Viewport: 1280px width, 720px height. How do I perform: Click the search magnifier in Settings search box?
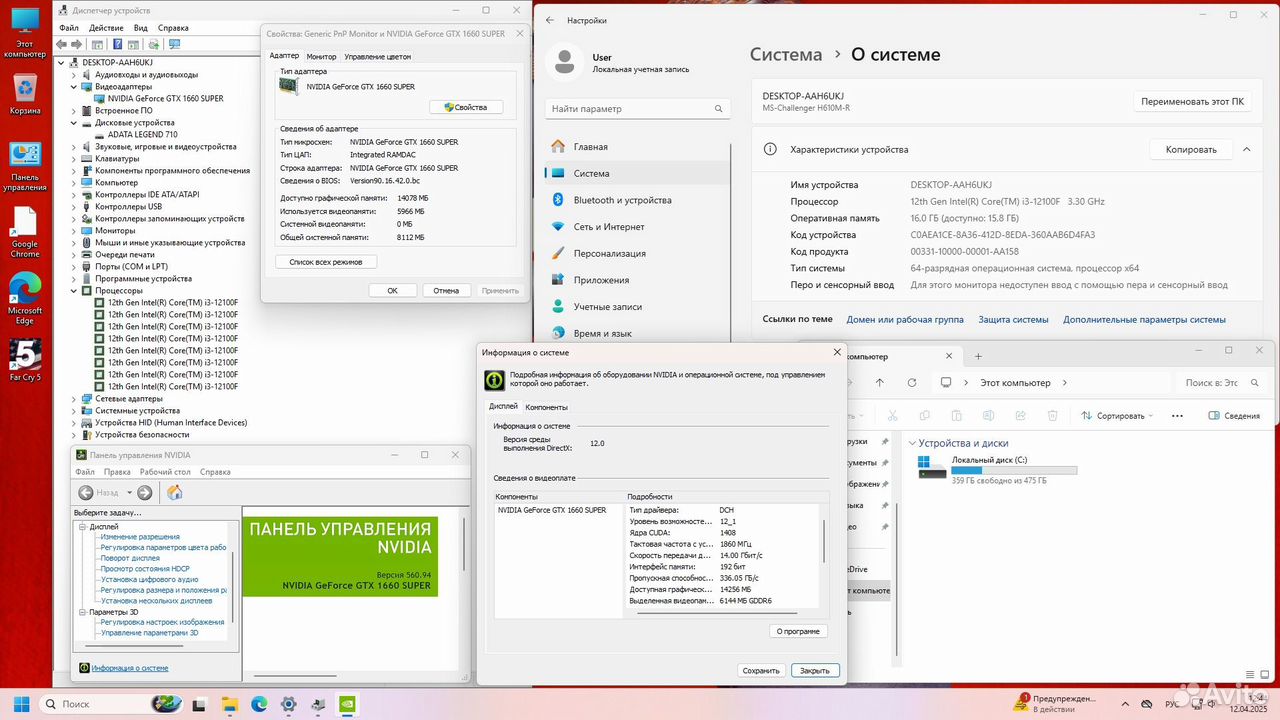click(x=719, y=109)
